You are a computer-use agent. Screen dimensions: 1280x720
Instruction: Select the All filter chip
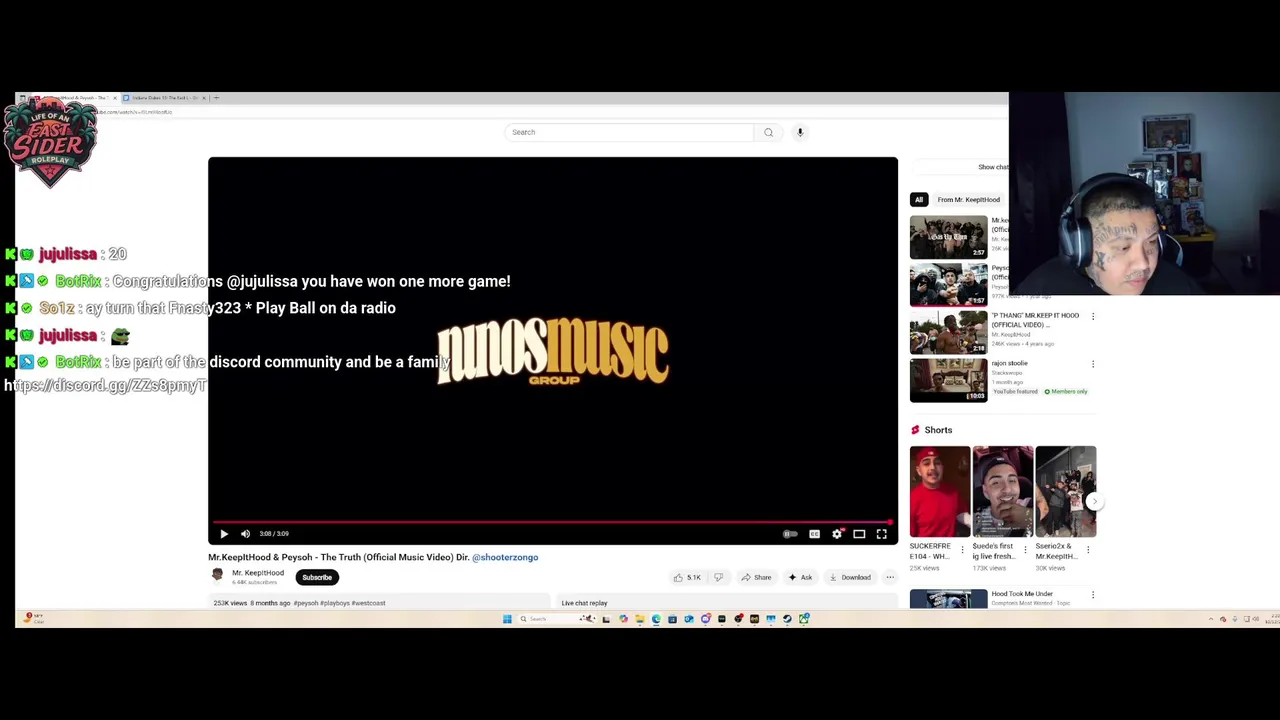click(919, 200)
